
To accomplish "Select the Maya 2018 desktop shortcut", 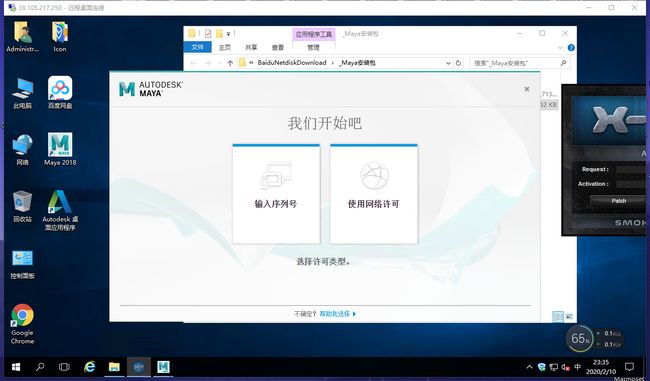I will click(x=60, y=150).
